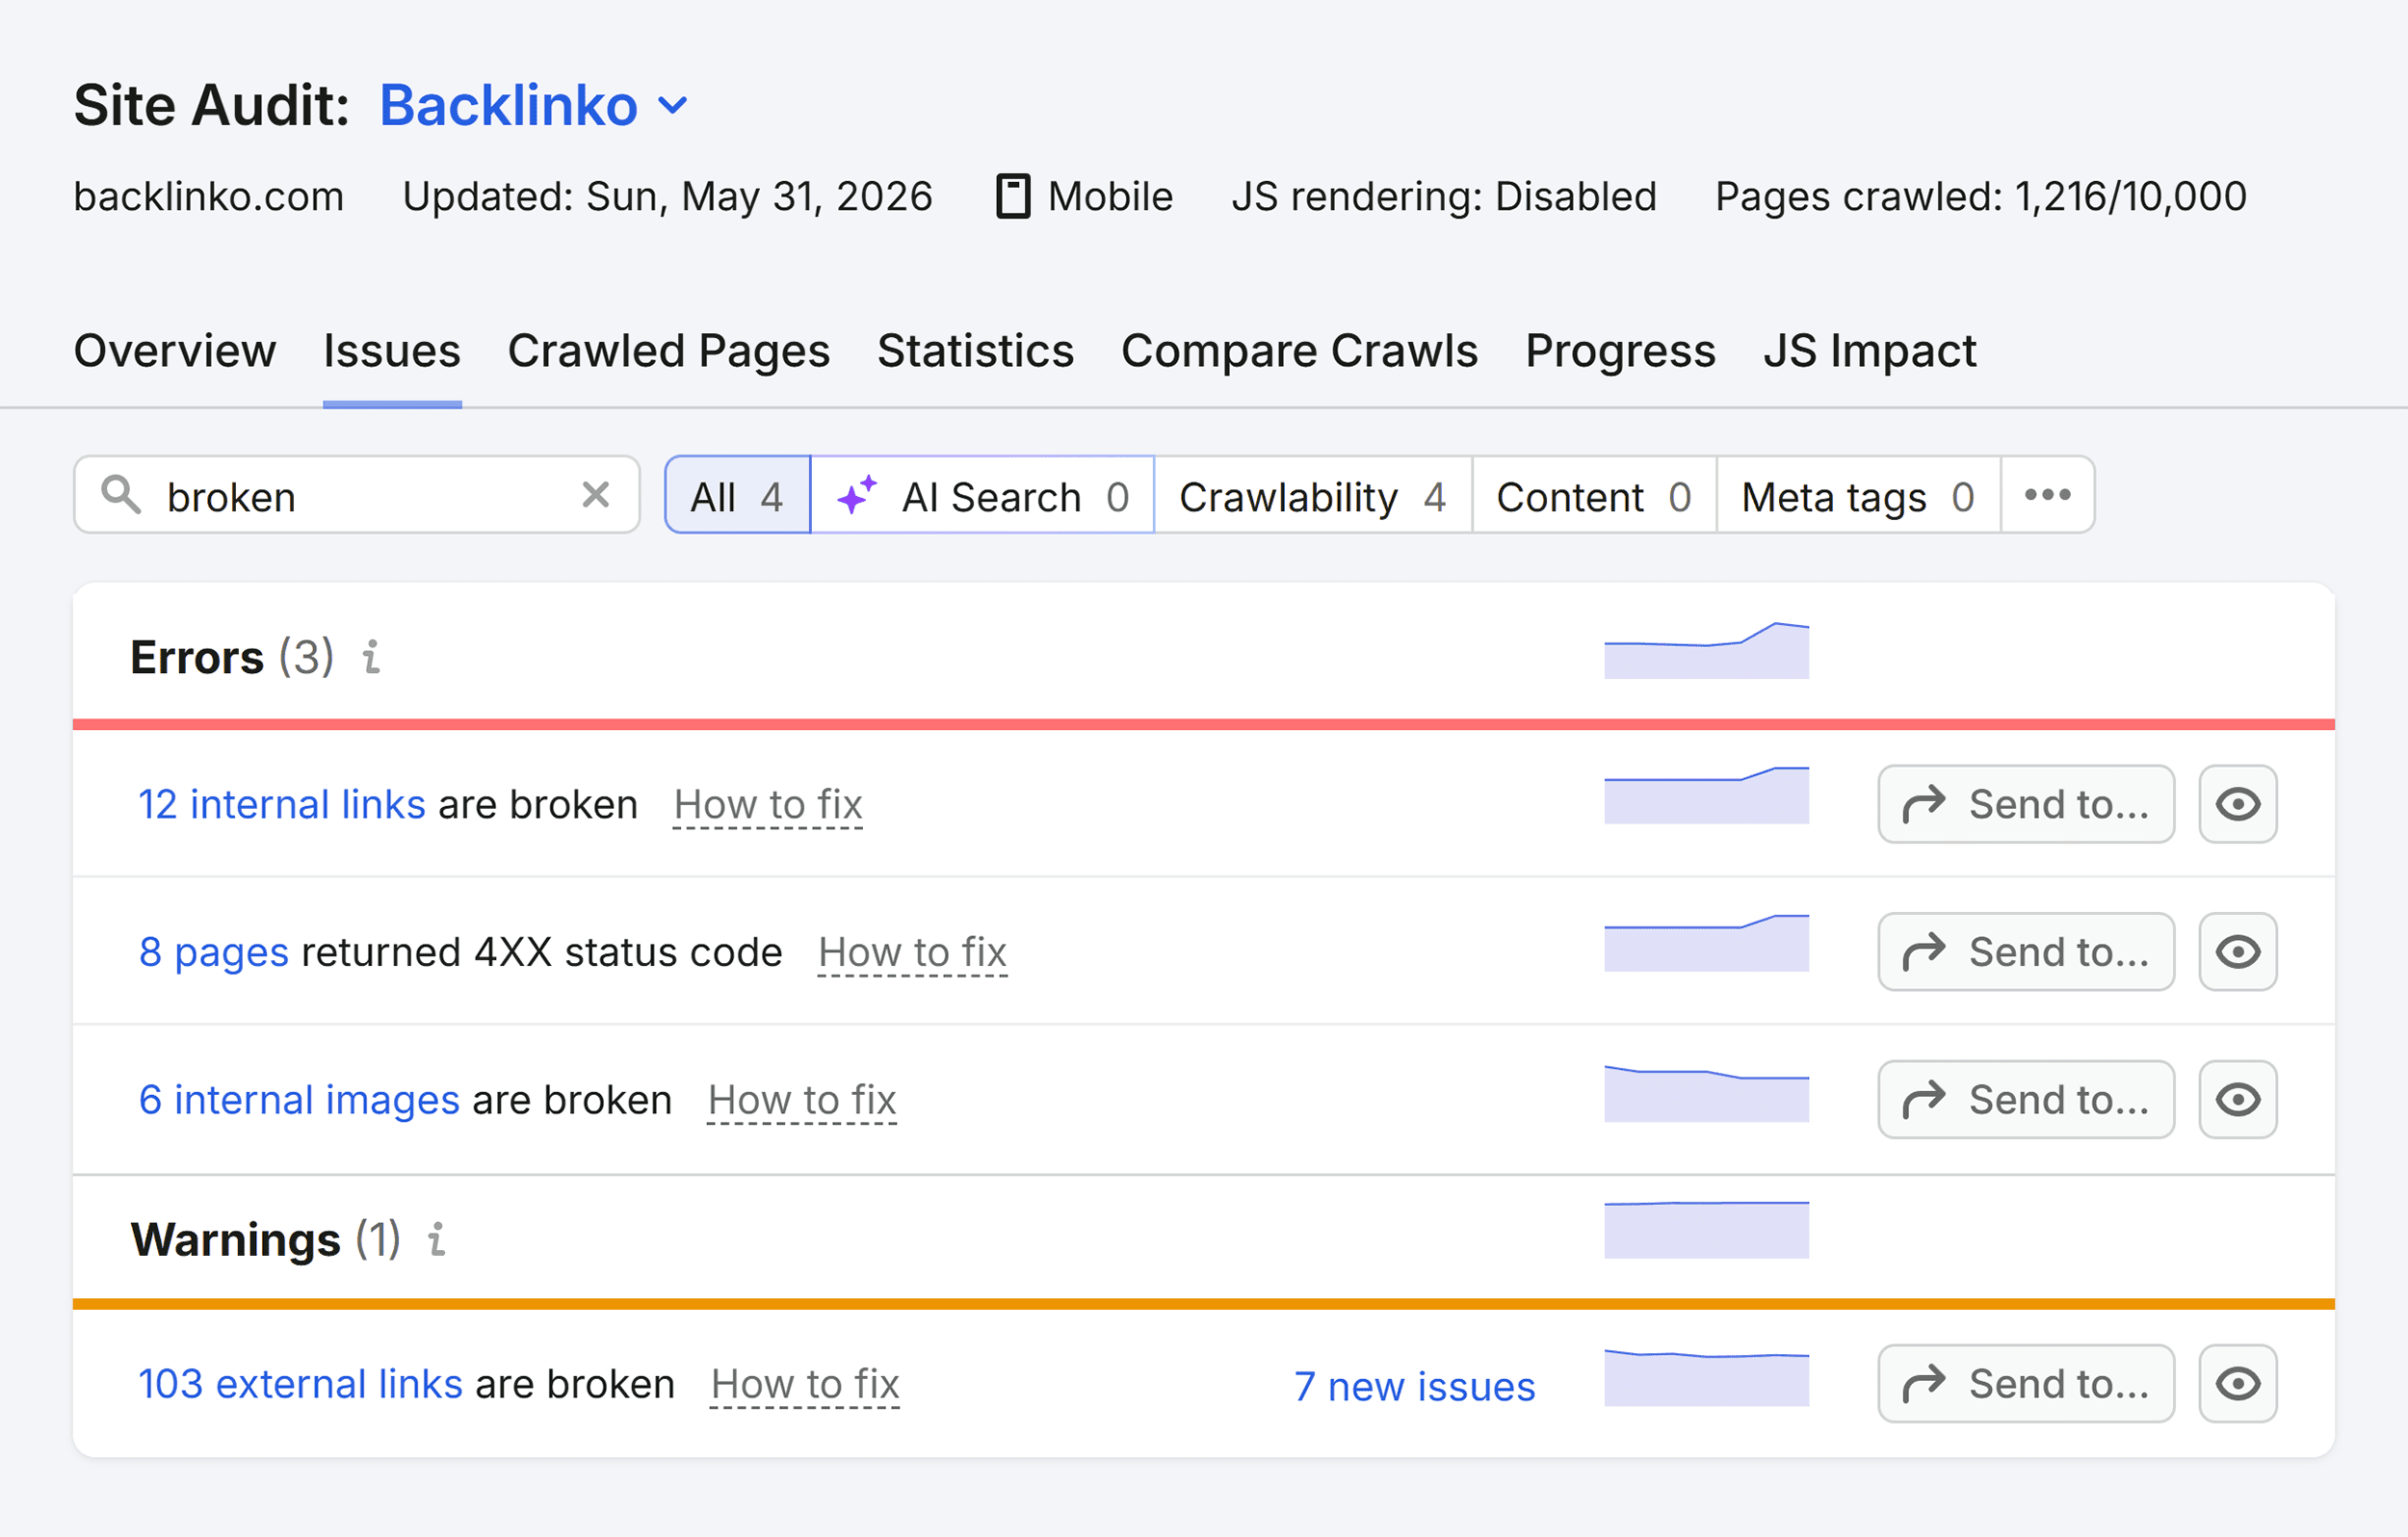
Task: Click 'Updated: Sun, May 31, 2026' text
Action: click(667, 196)
